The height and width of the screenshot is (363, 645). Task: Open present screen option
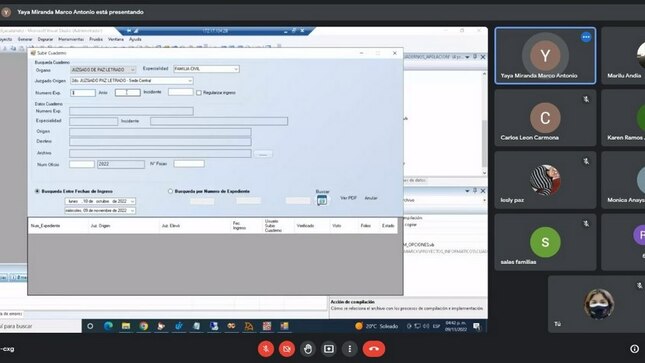point(329,349)
